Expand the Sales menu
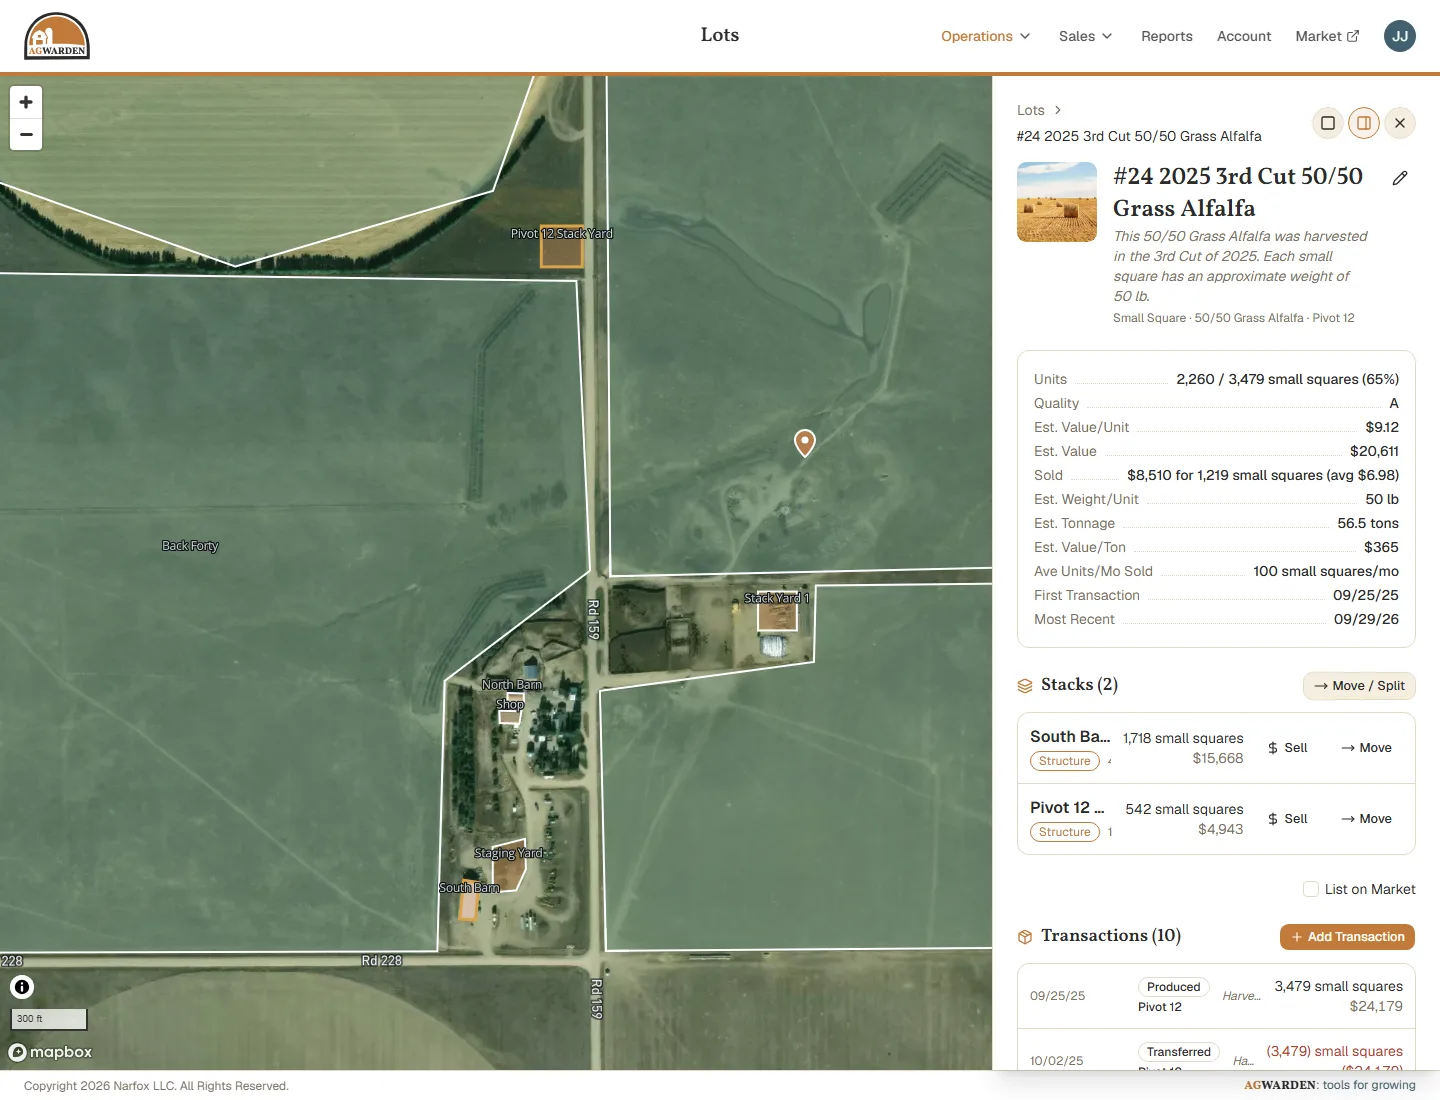The width and height of the screenshot is (1440, 1100). pos(1085,36)
